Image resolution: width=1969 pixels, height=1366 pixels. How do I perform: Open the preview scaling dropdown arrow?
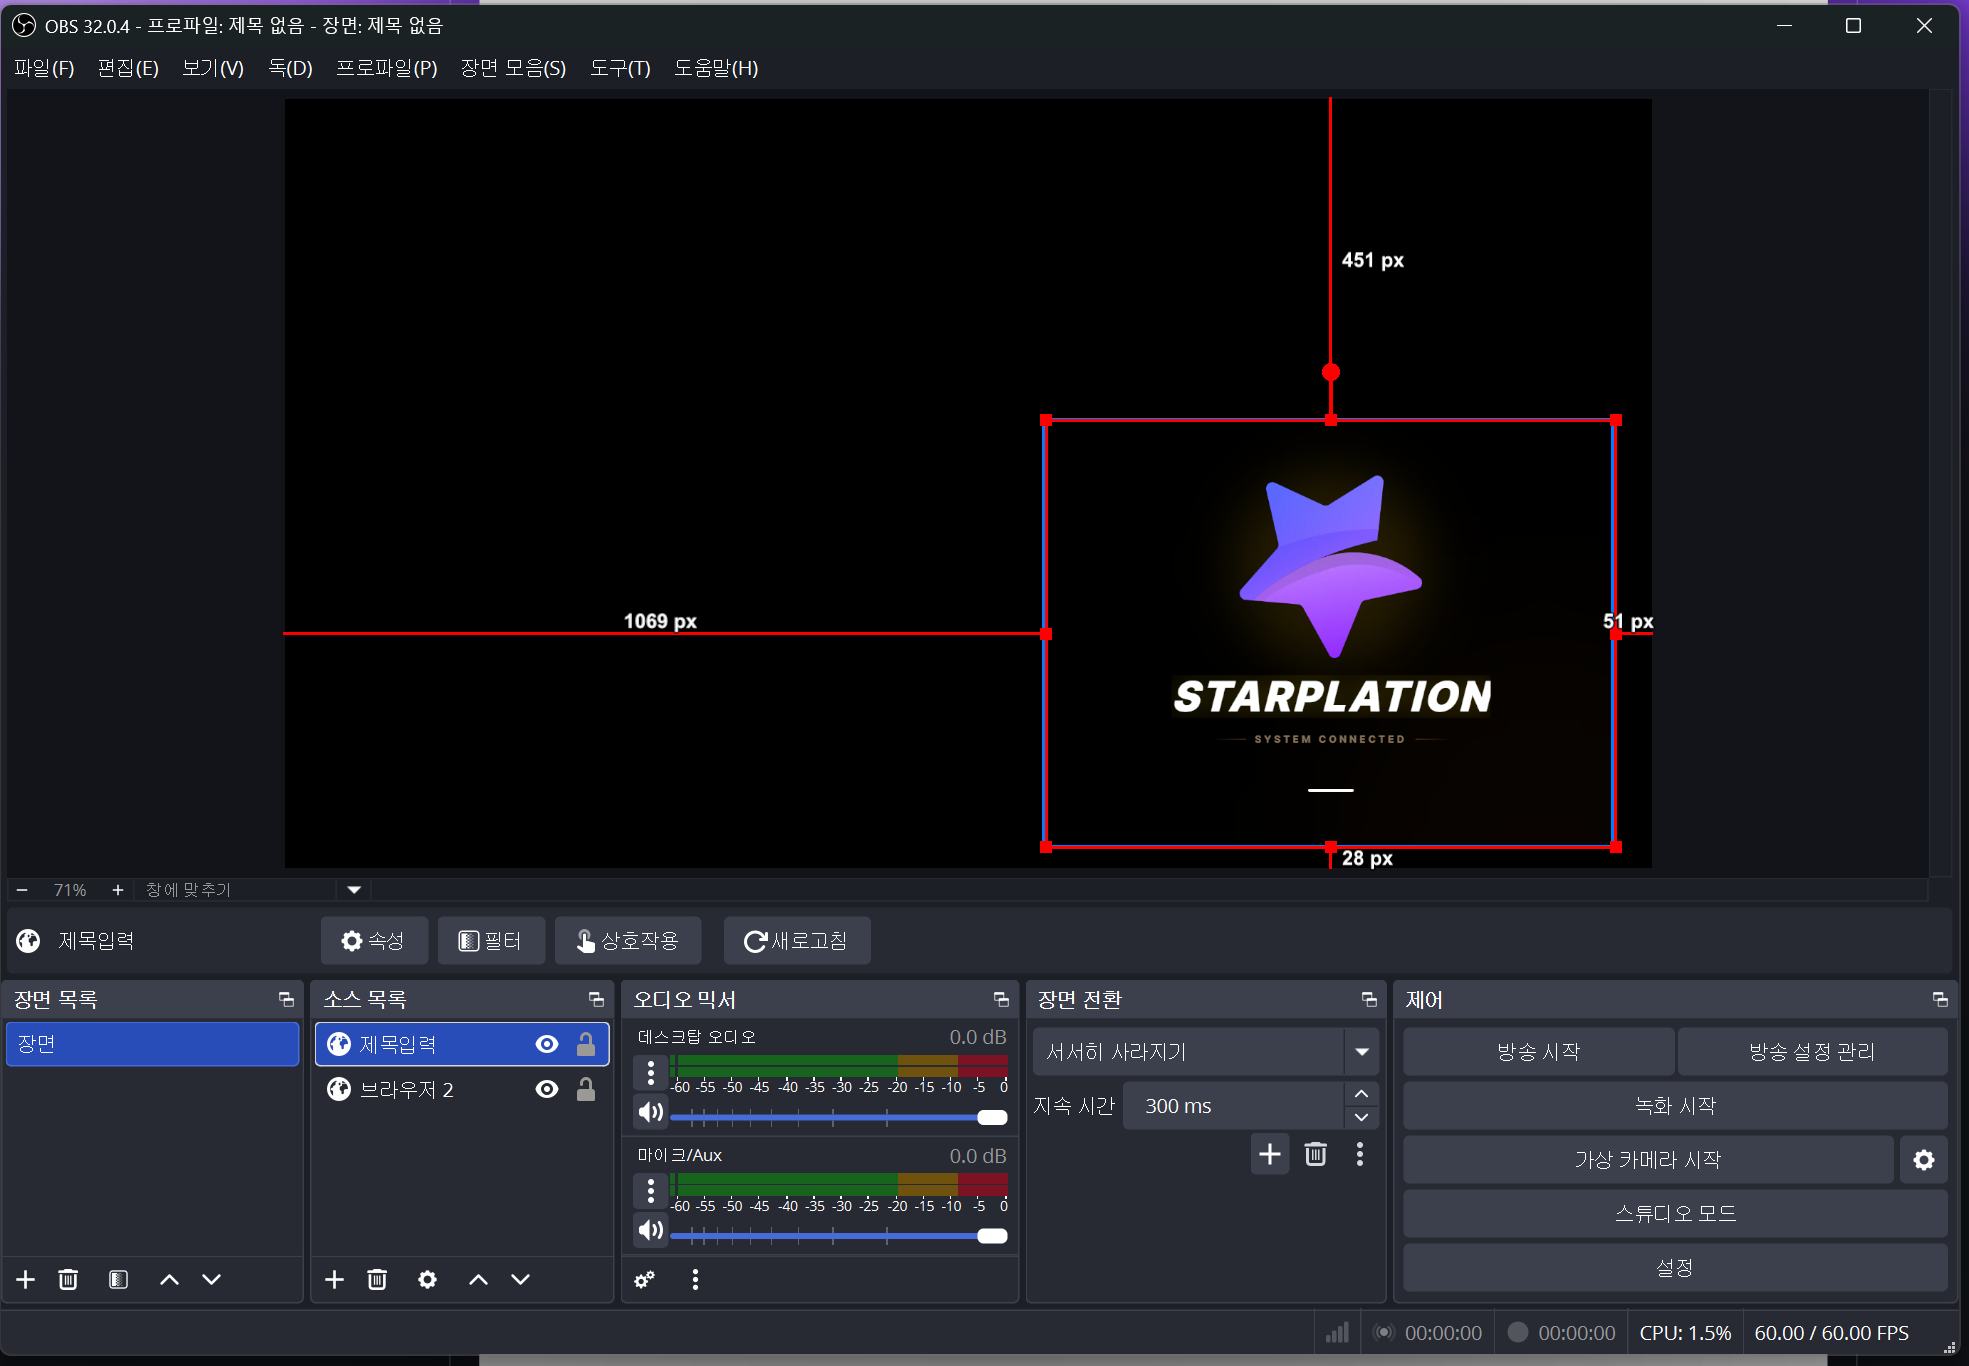(354, 890)
